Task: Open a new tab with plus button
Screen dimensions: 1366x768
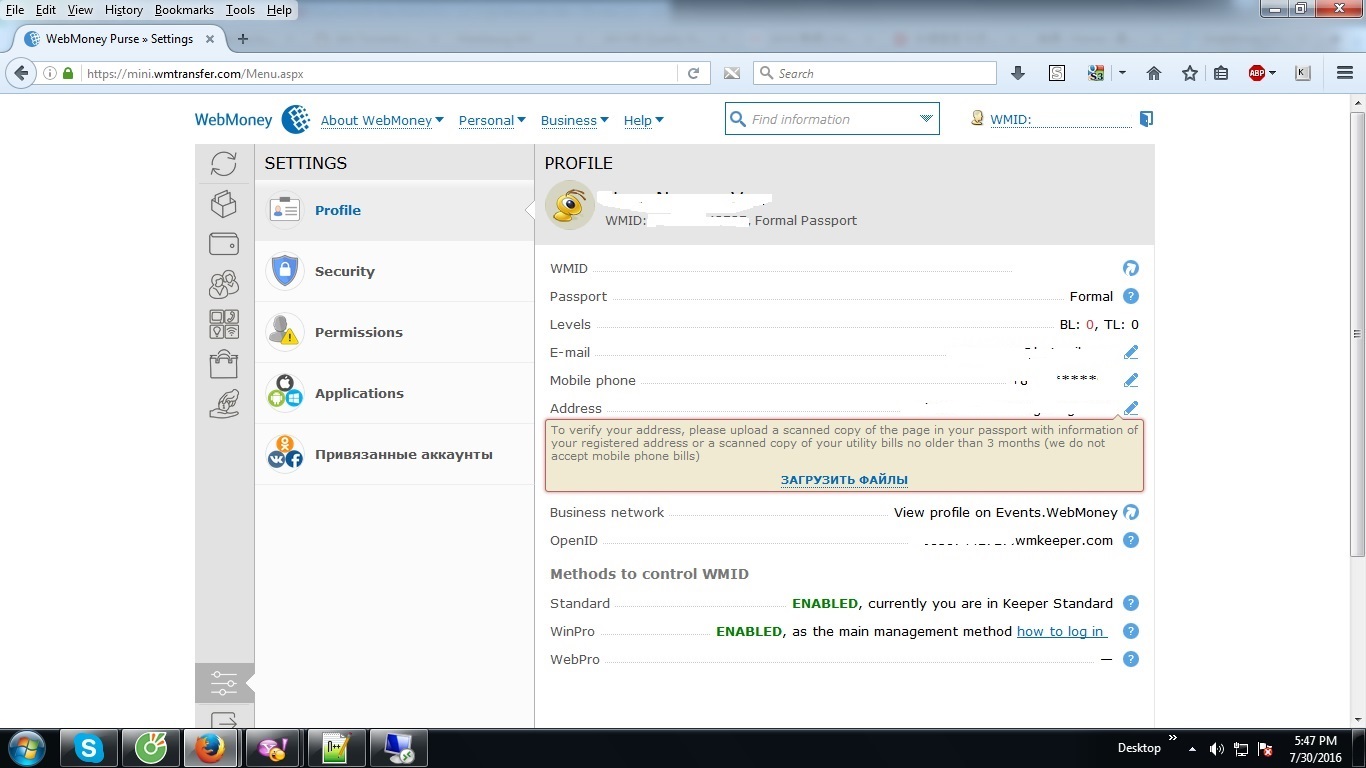Action: [242, 39]
